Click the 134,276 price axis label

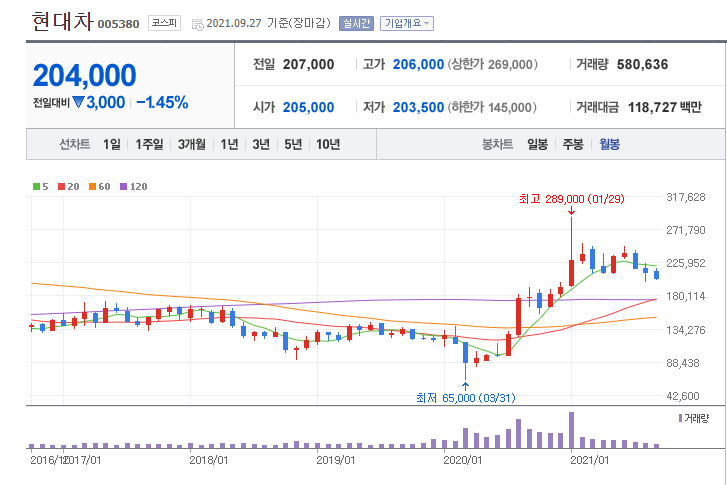(x=686, y=330)
